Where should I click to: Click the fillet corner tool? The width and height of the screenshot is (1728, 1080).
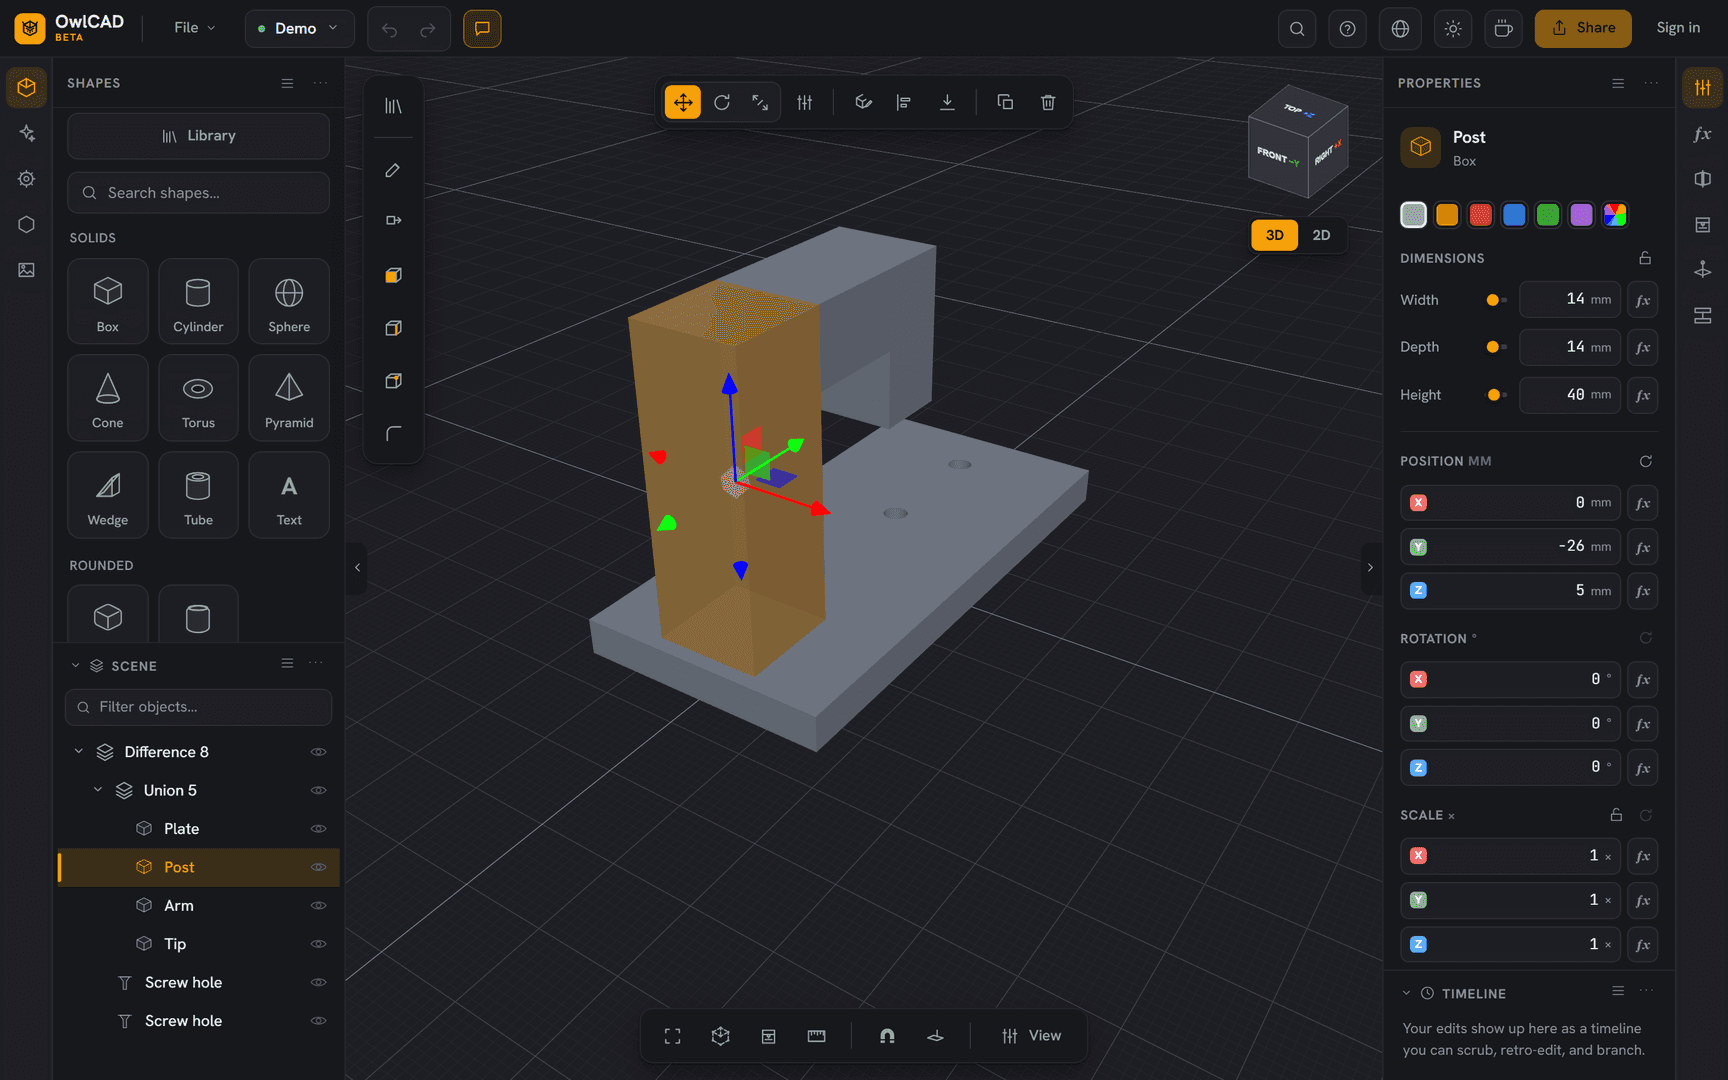[393, 433]
